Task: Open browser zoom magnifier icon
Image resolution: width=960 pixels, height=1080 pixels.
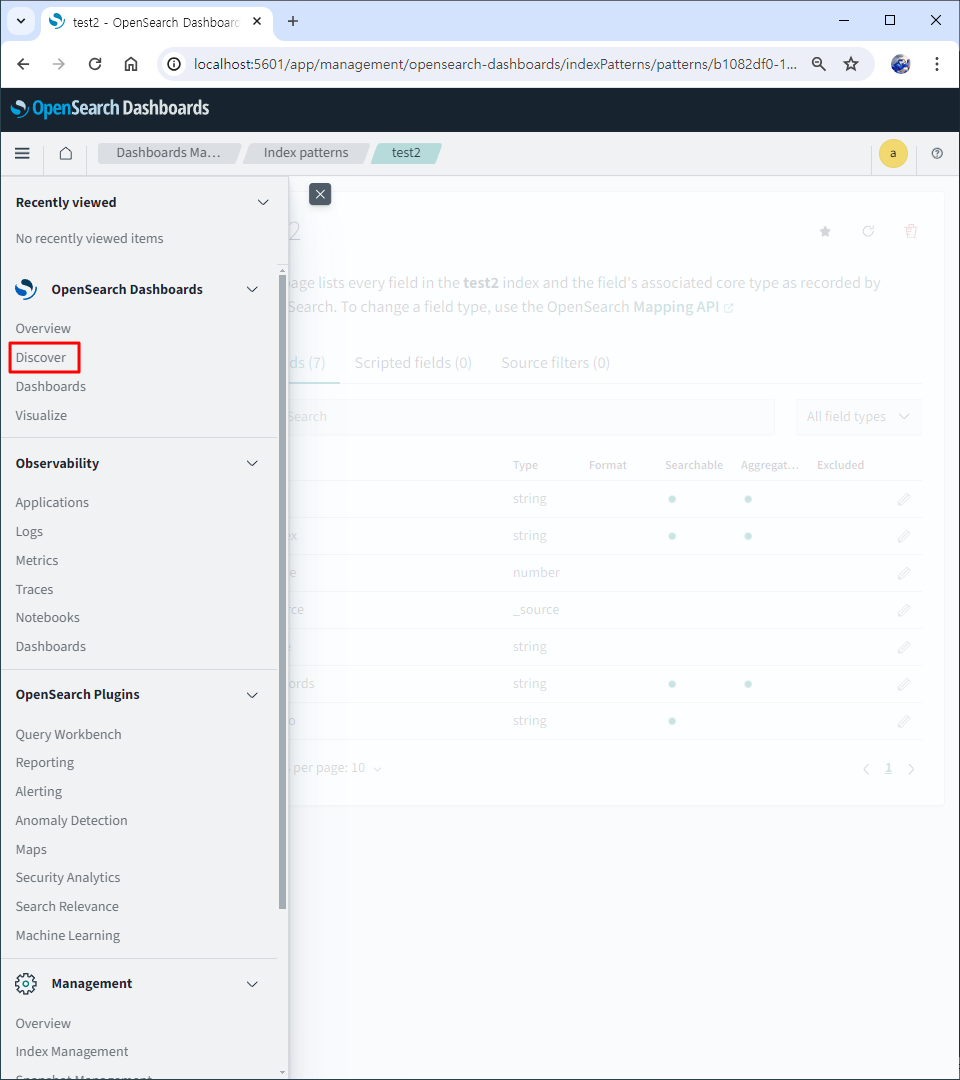Action: tap(818, 64)
